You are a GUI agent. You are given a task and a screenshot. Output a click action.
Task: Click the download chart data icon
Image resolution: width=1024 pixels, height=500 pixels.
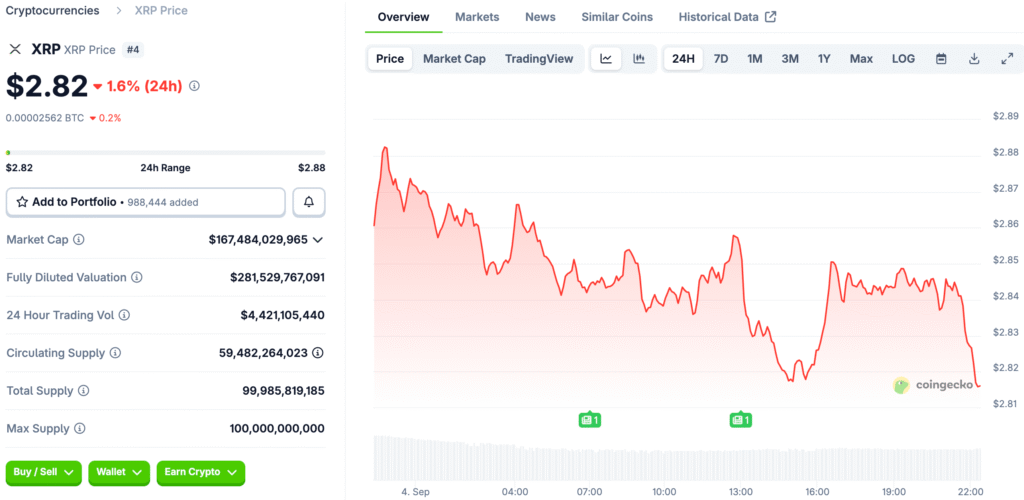pos(974,59)
